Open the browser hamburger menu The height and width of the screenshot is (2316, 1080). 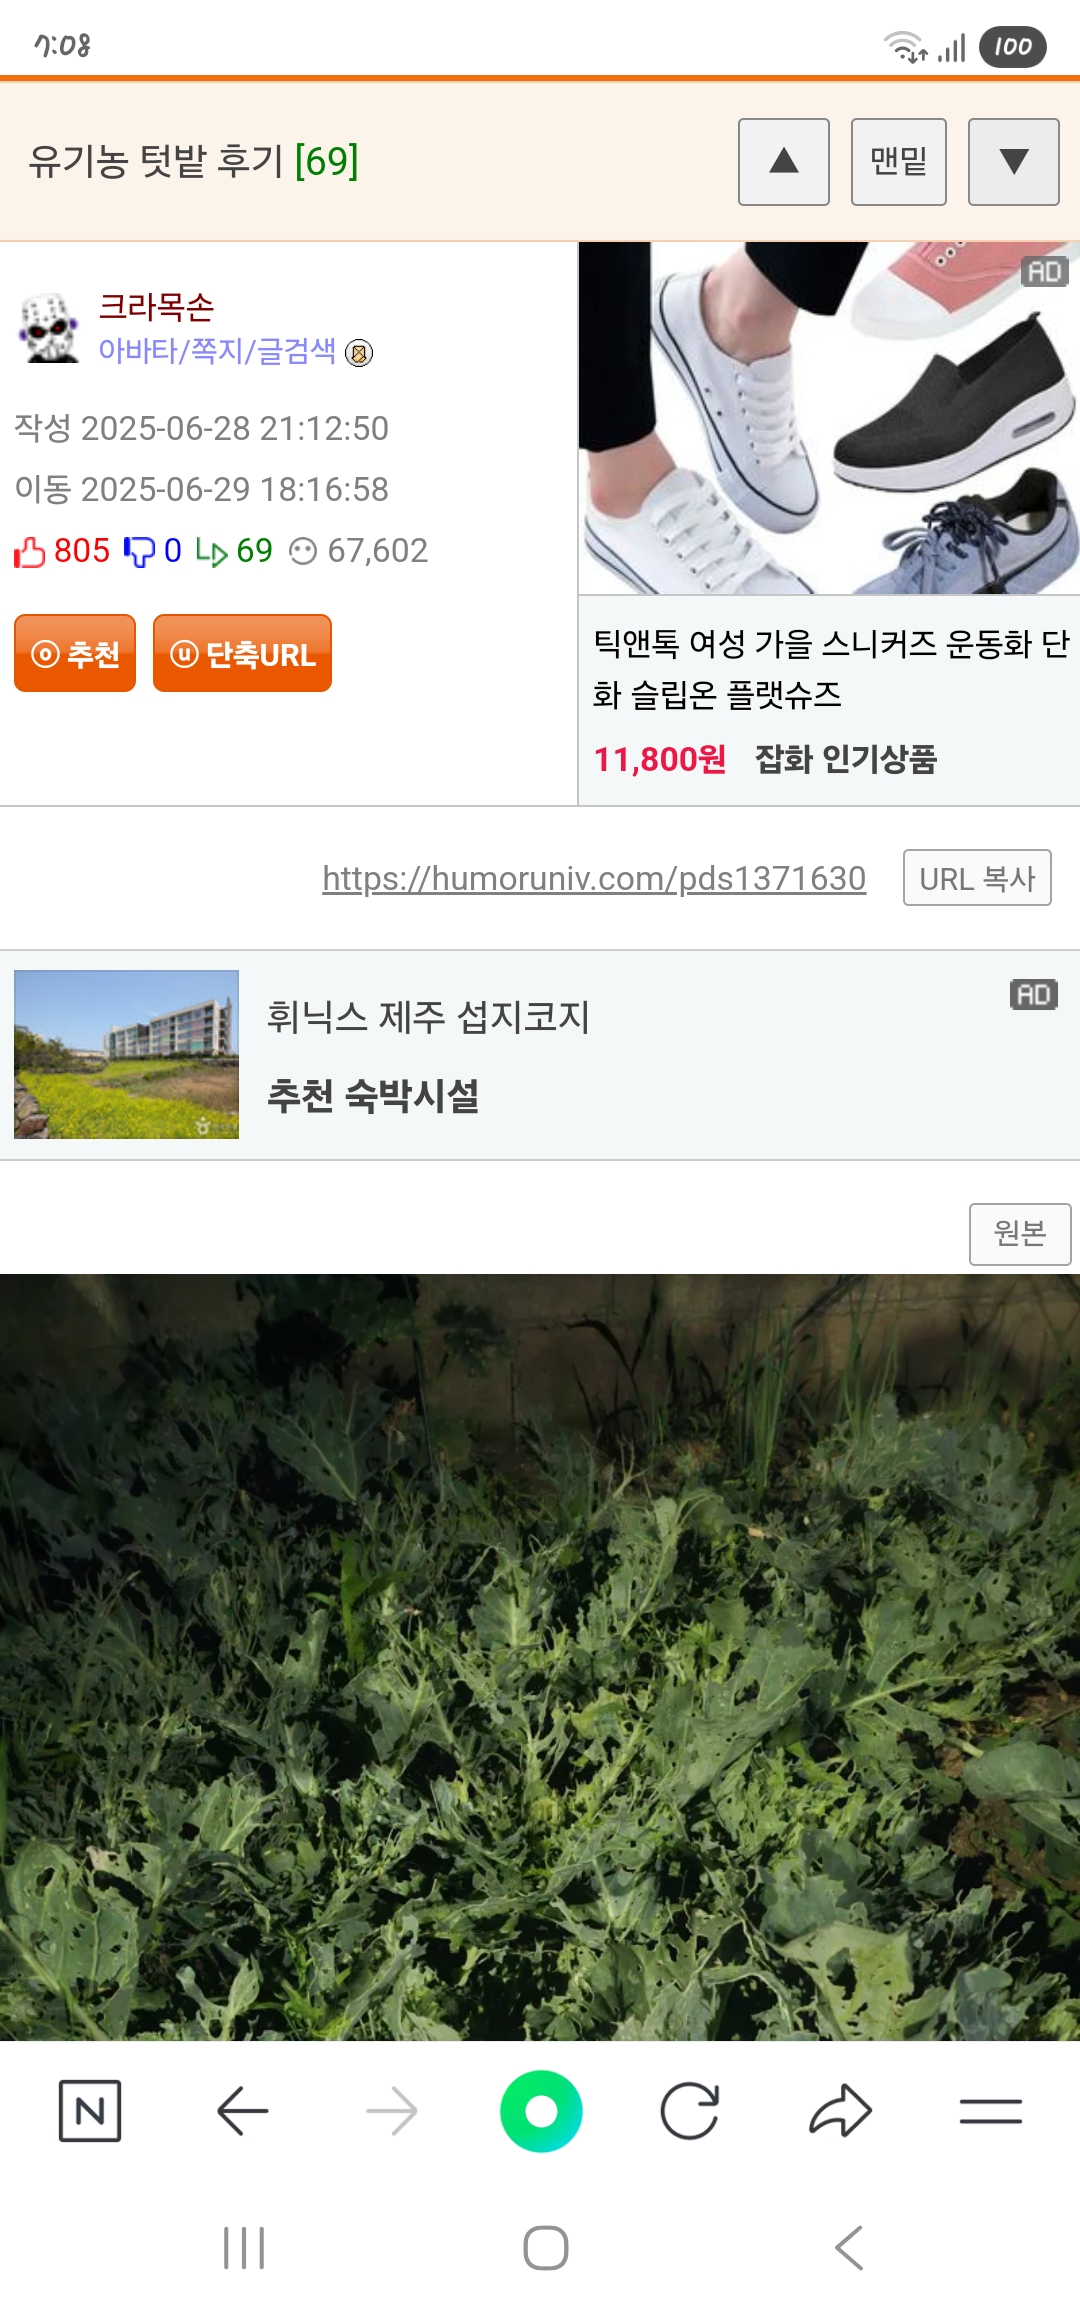[990, 2111]
